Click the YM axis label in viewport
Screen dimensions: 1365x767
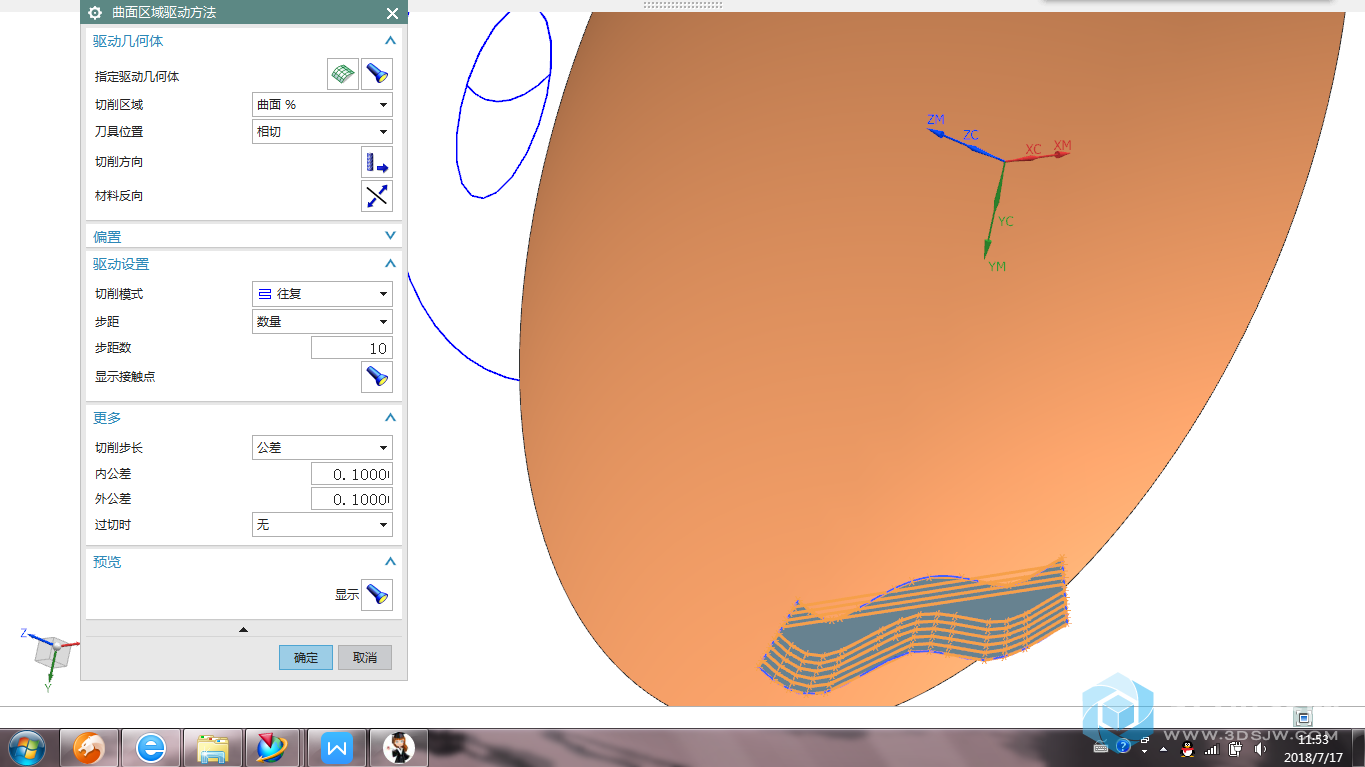pyautogui.click(x=997, y=267)
